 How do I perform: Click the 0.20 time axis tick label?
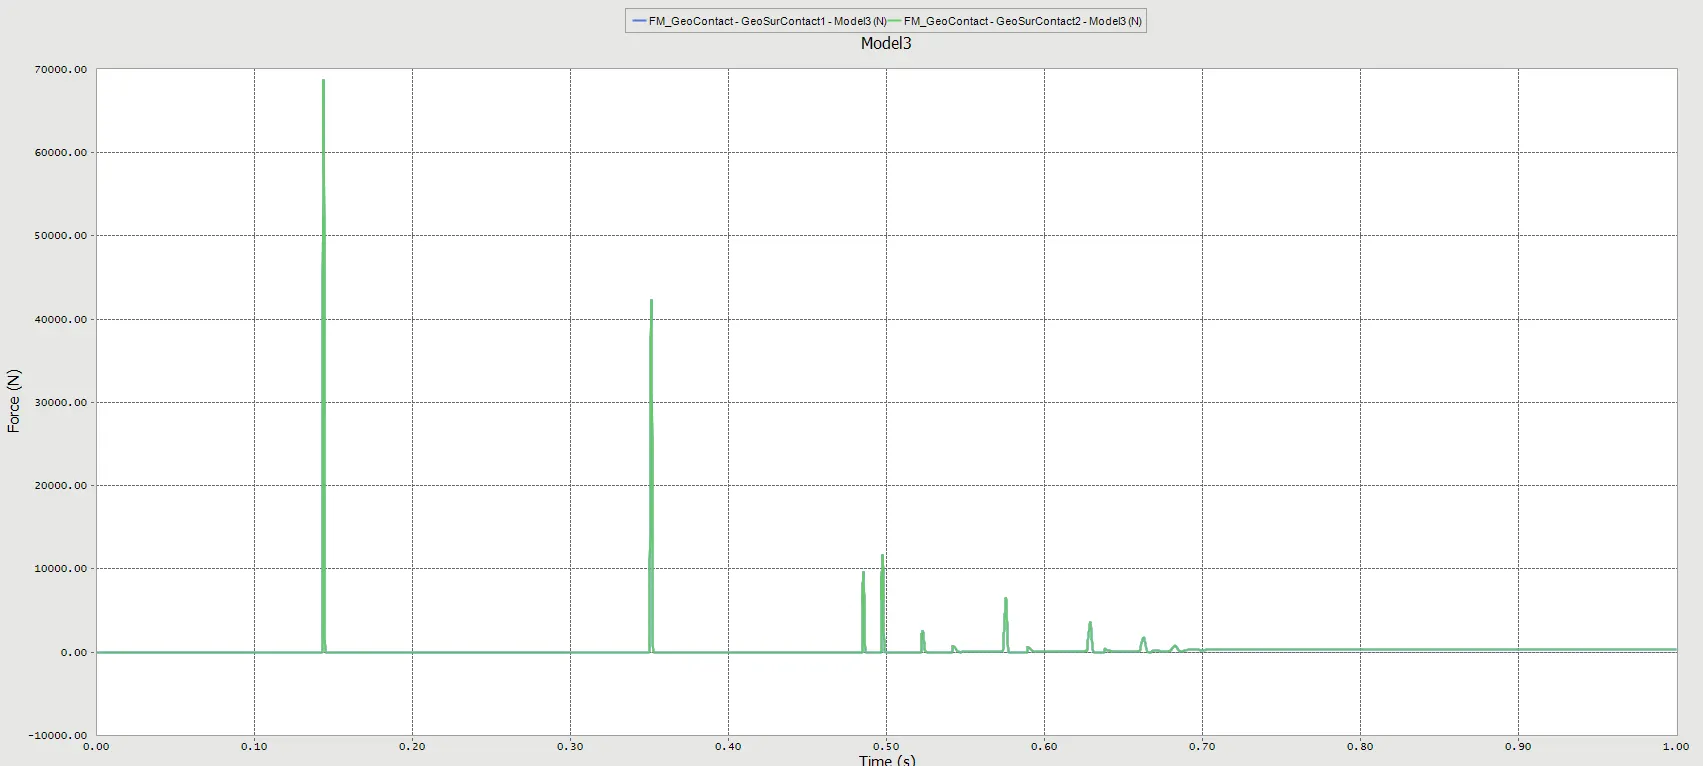412,746
